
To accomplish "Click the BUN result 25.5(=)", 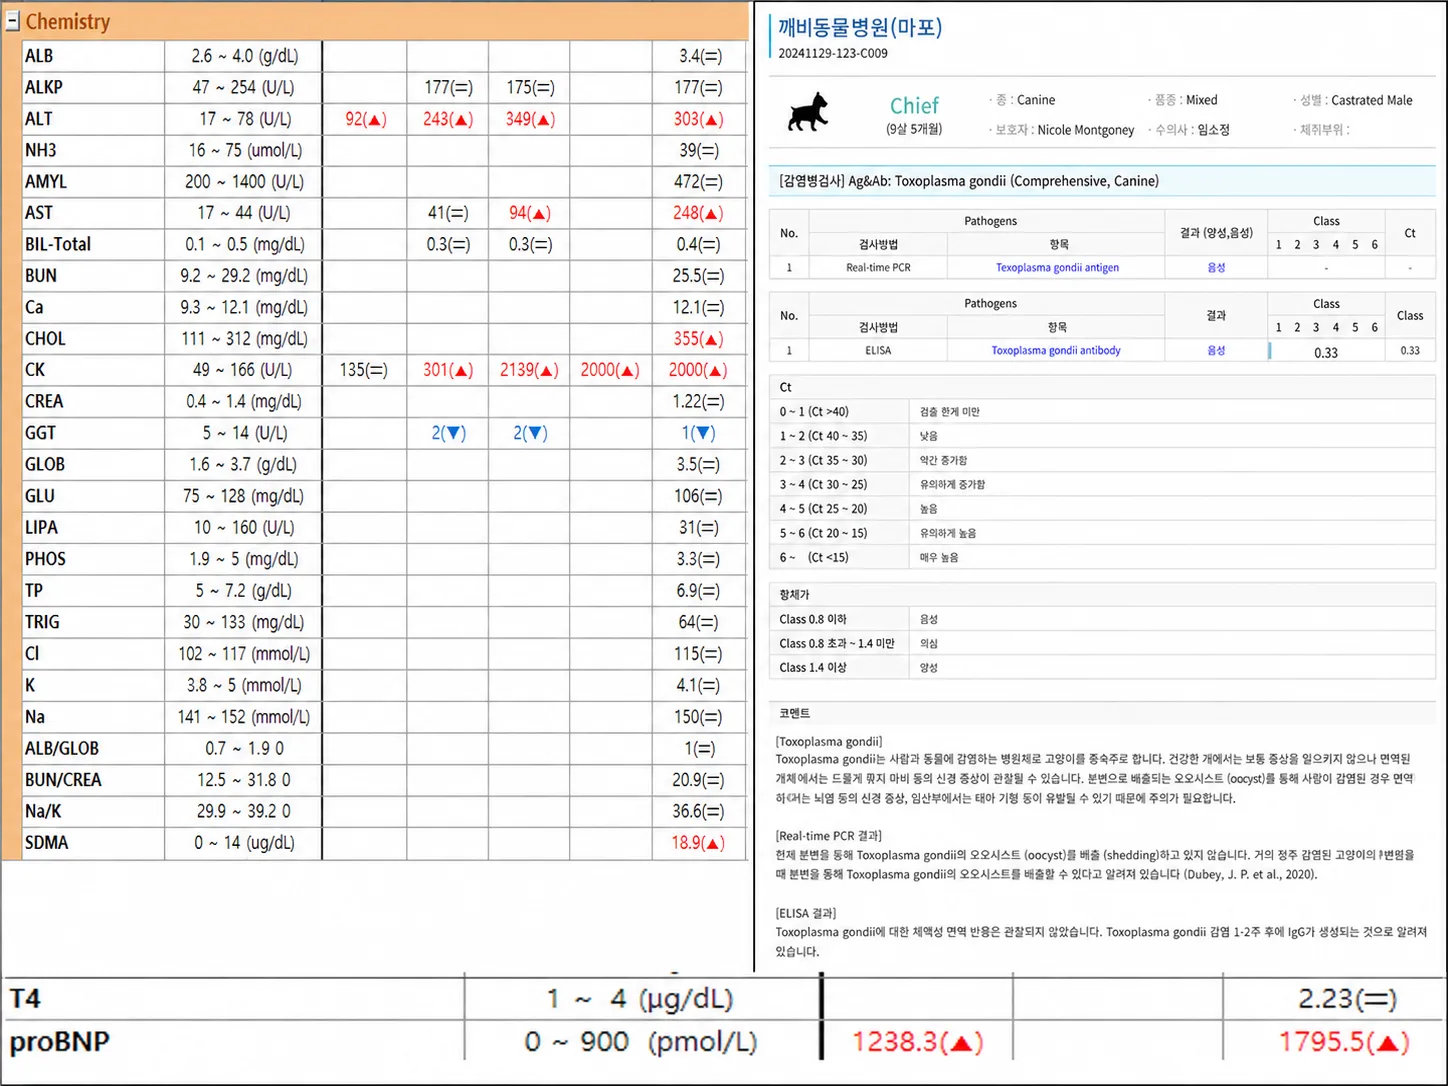I will pyautogui.click(x=698, y=276).
